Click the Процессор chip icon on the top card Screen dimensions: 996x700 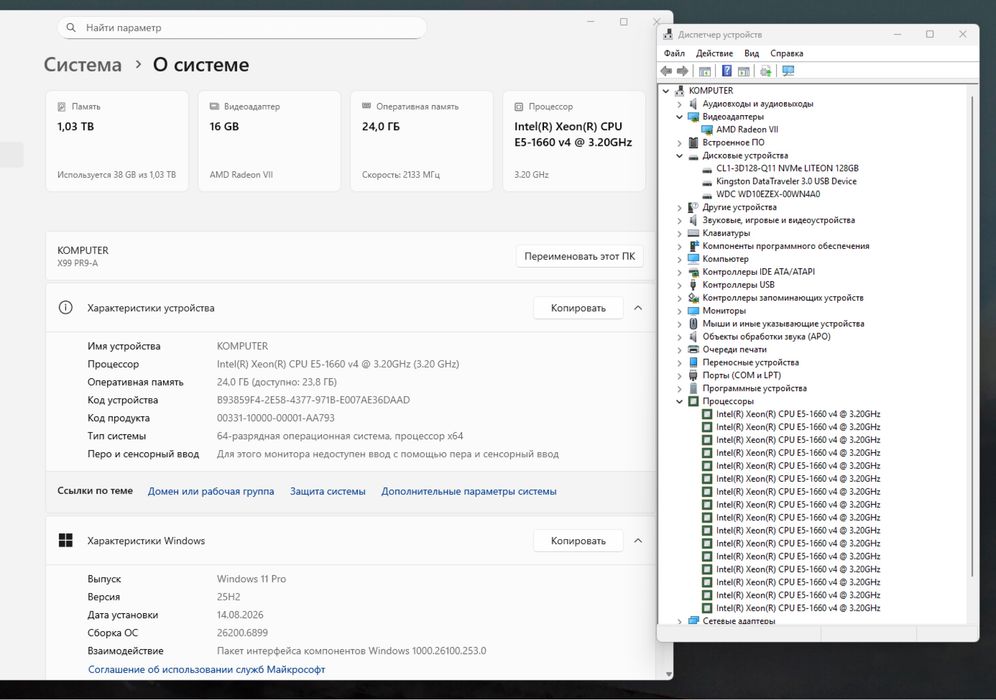[x=519, y=107]
